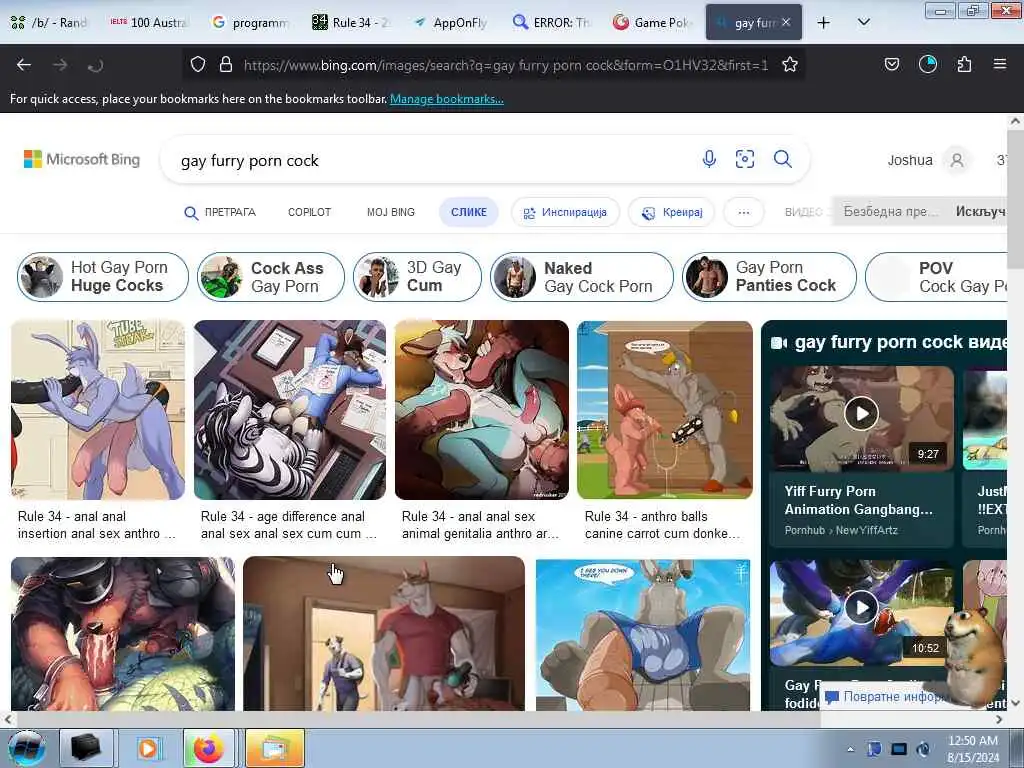1024x768 pixels.
Task: Select the MOJ BING tab
Action: (x=391, y=212)
